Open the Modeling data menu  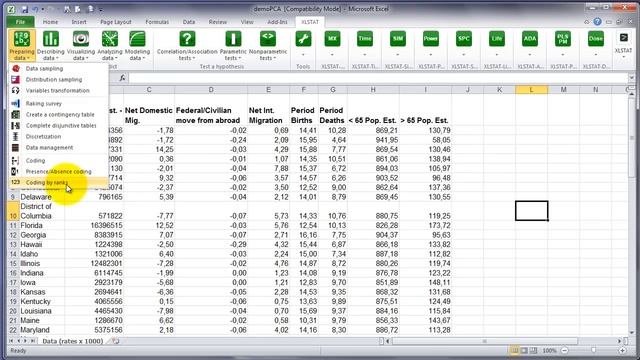tap(137, 45)
